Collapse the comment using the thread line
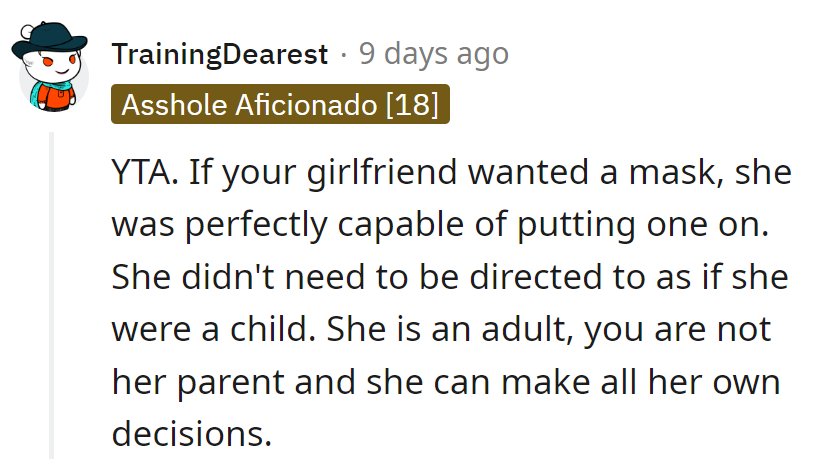The height and width of the screenshot is (459, 837). (x=54, y=300)
